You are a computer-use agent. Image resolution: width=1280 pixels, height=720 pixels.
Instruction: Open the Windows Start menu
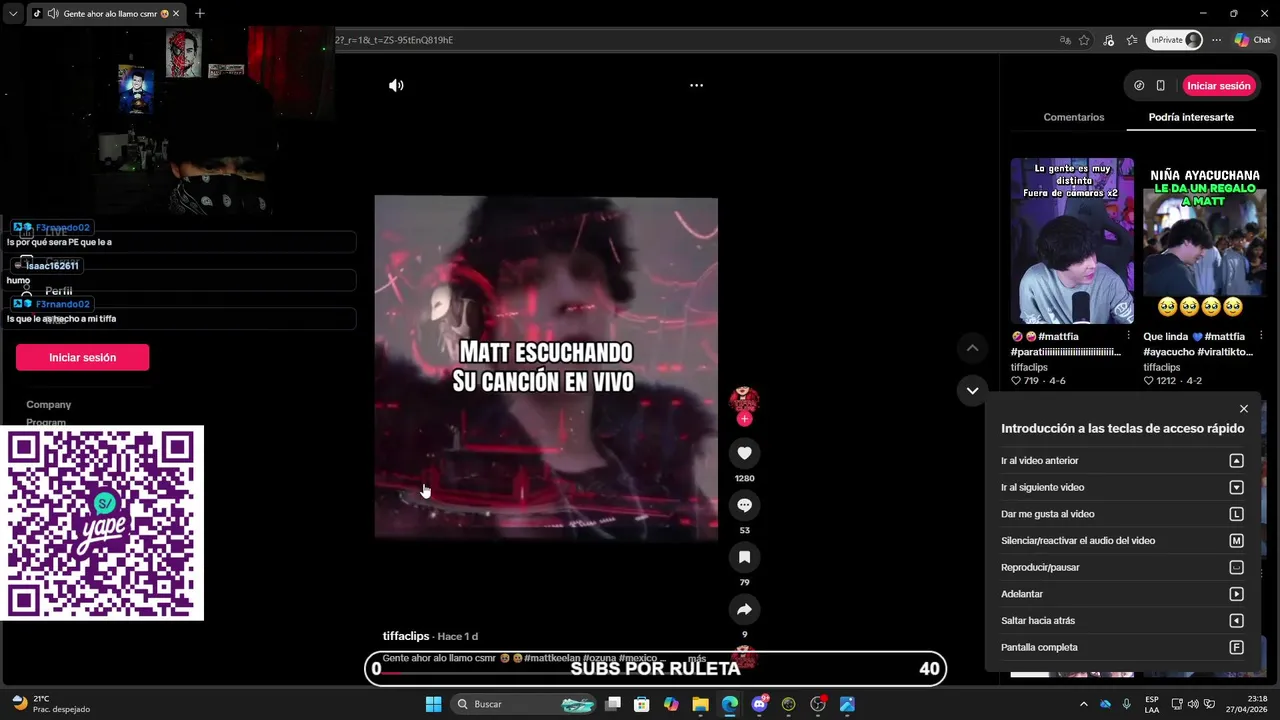pos(433,704)
